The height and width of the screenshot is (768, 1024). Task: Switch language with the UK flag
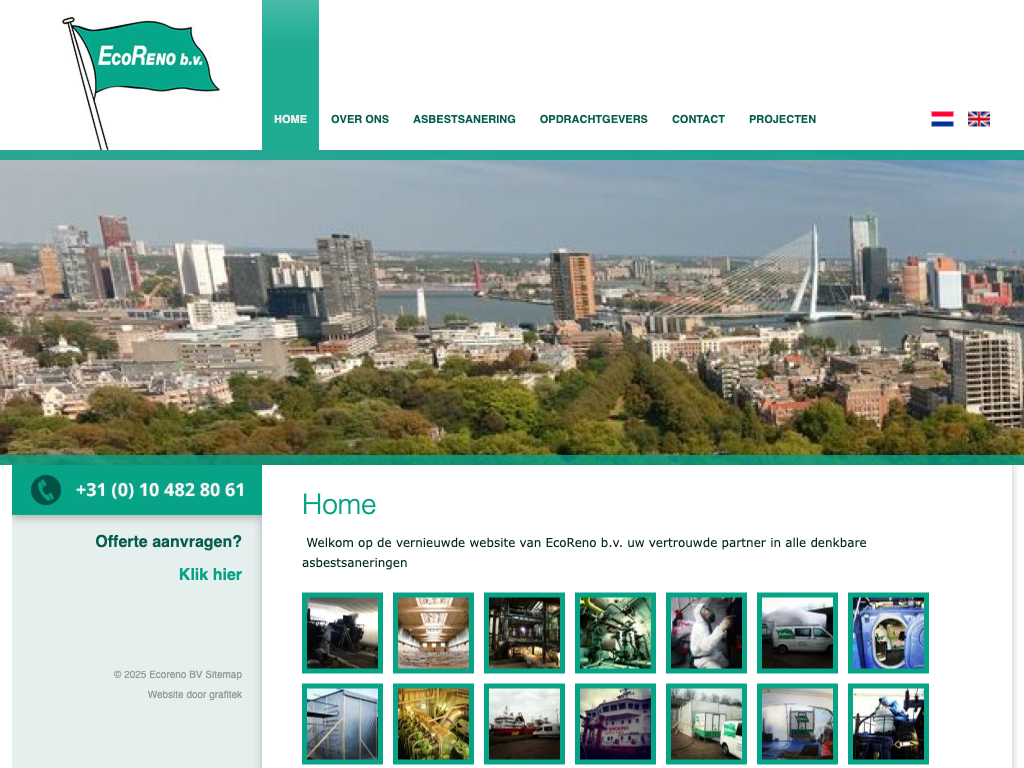978,119
